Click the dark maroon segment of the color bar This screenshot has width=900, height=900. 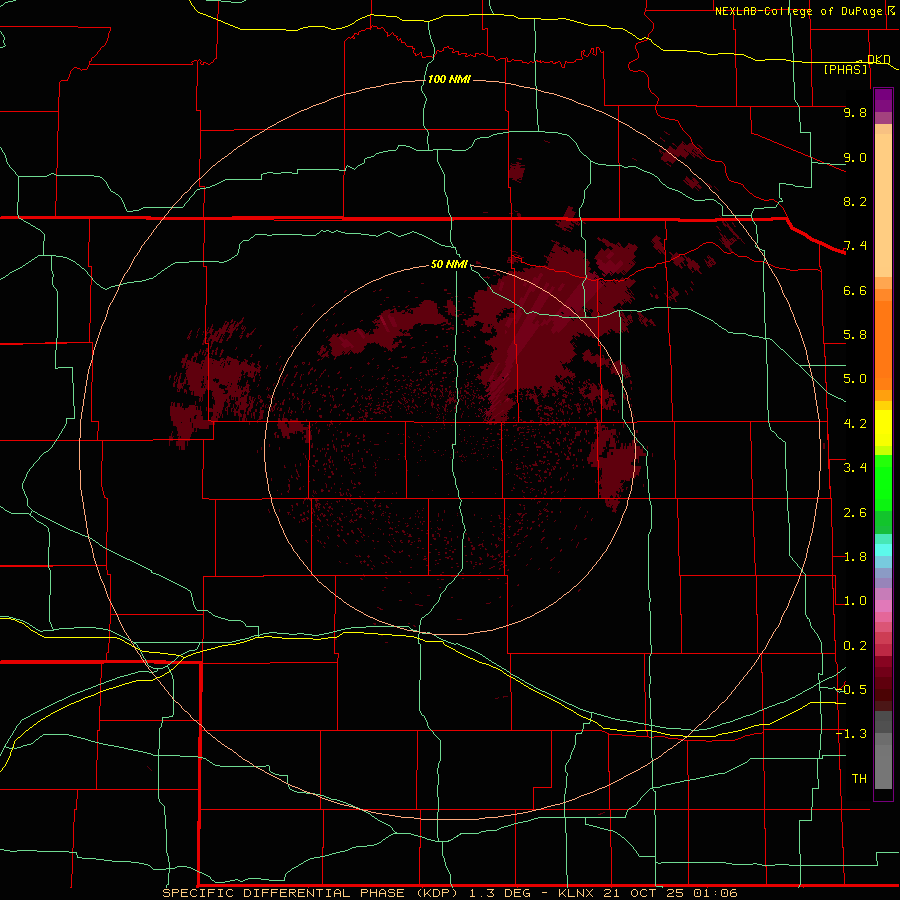click(x=883, y=695)
